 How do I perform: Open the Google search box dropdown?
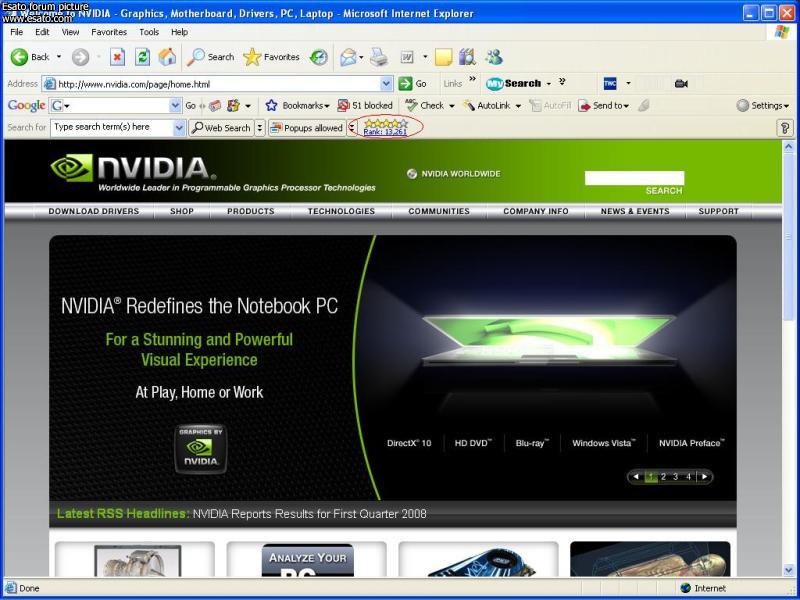[x=175, y=106]
